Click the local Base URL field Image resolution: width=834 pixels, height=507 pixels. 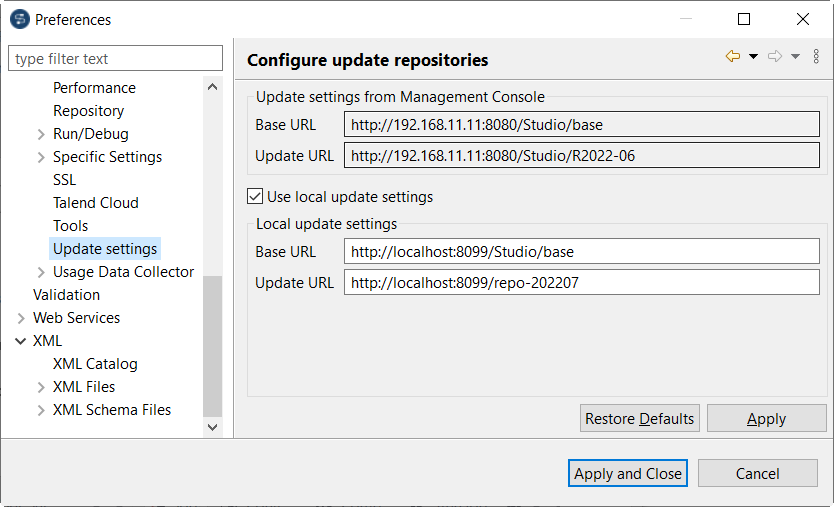tap(581, 252)
